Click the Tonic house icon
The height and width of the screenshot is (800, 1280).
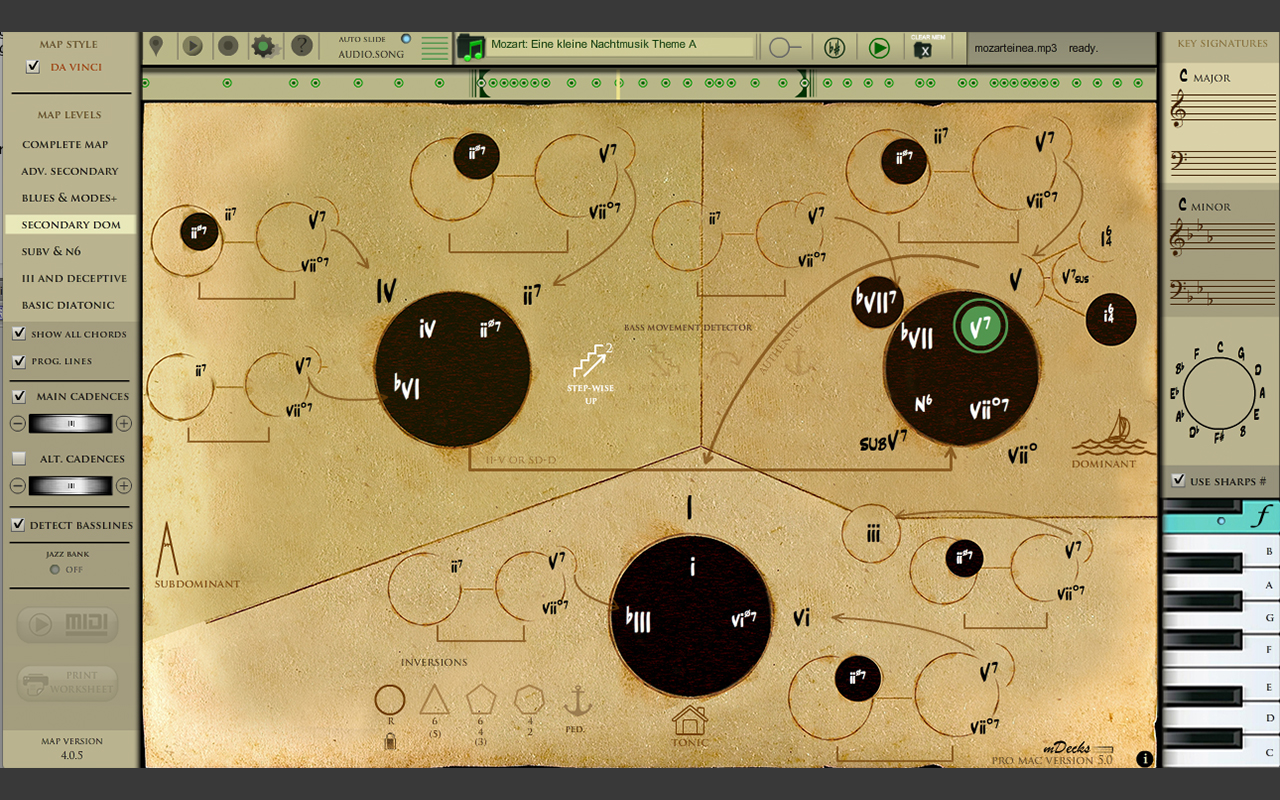[x=689, y=720]
